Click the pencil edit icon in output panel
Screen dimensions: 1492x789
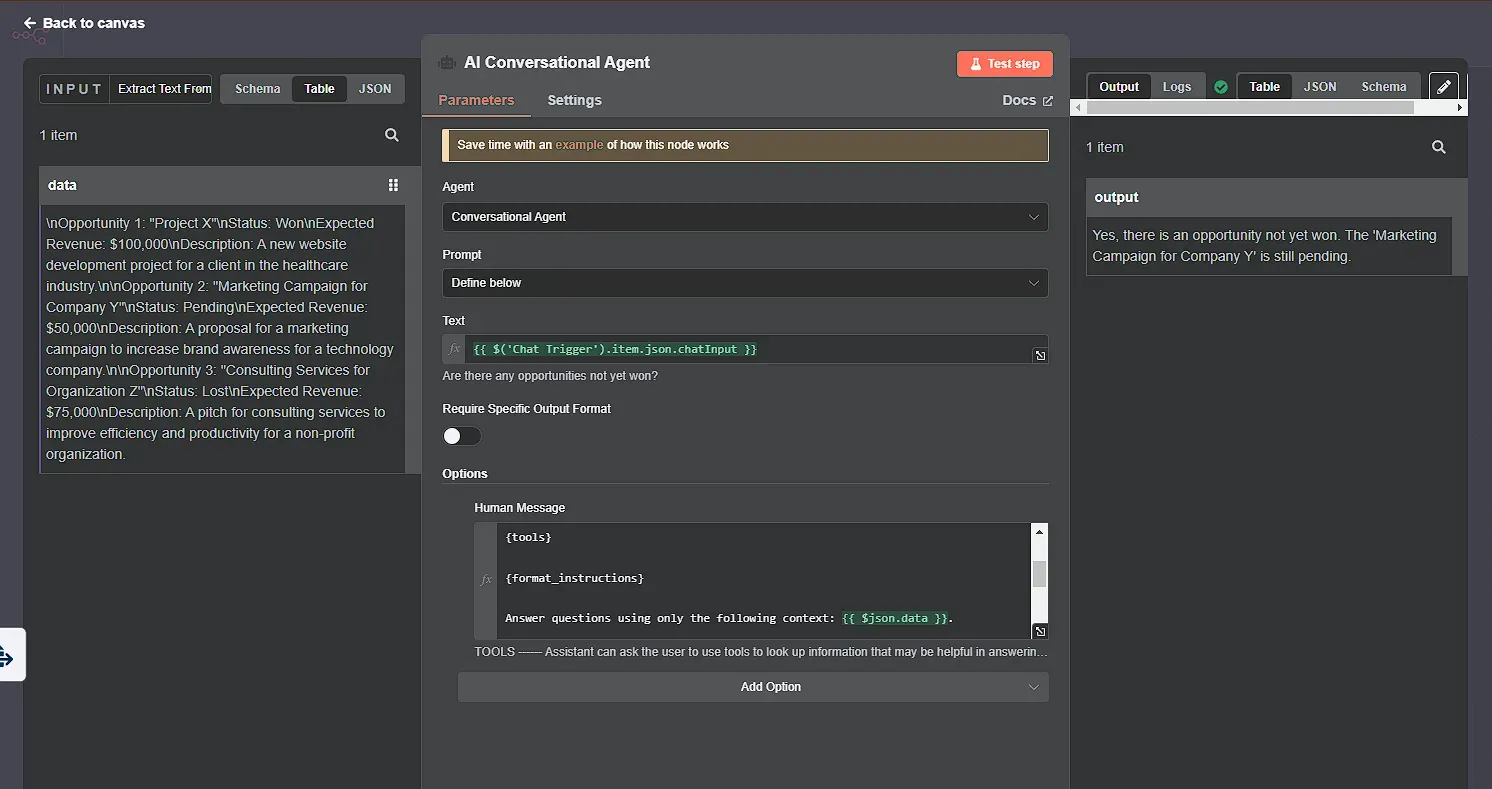(1444, 86)
